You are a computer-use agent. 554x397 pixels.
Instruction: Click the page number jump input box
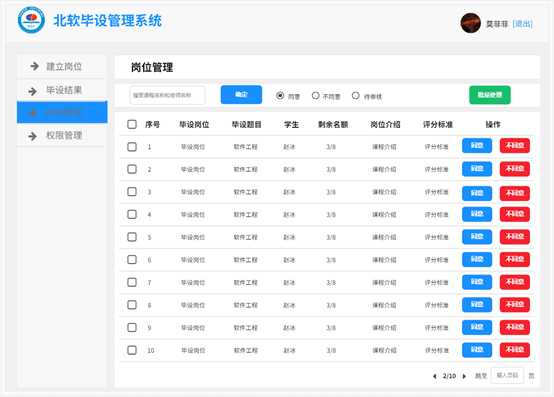pos(507,375)
